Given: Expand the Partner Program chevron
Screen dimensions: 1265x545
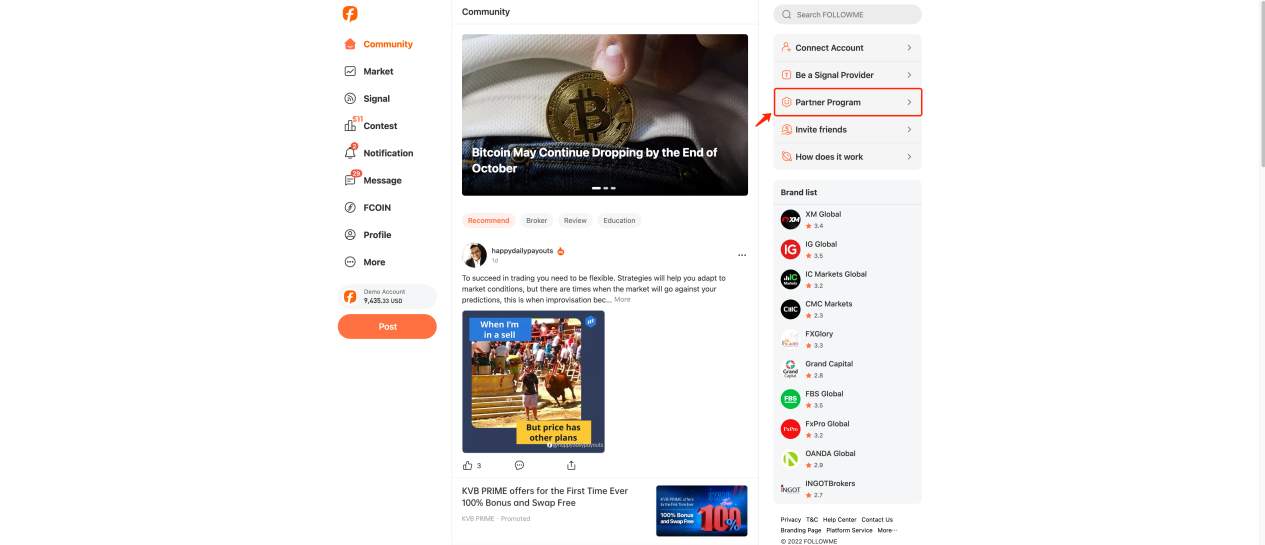Looking at the screenshot, I should [909, 102].
